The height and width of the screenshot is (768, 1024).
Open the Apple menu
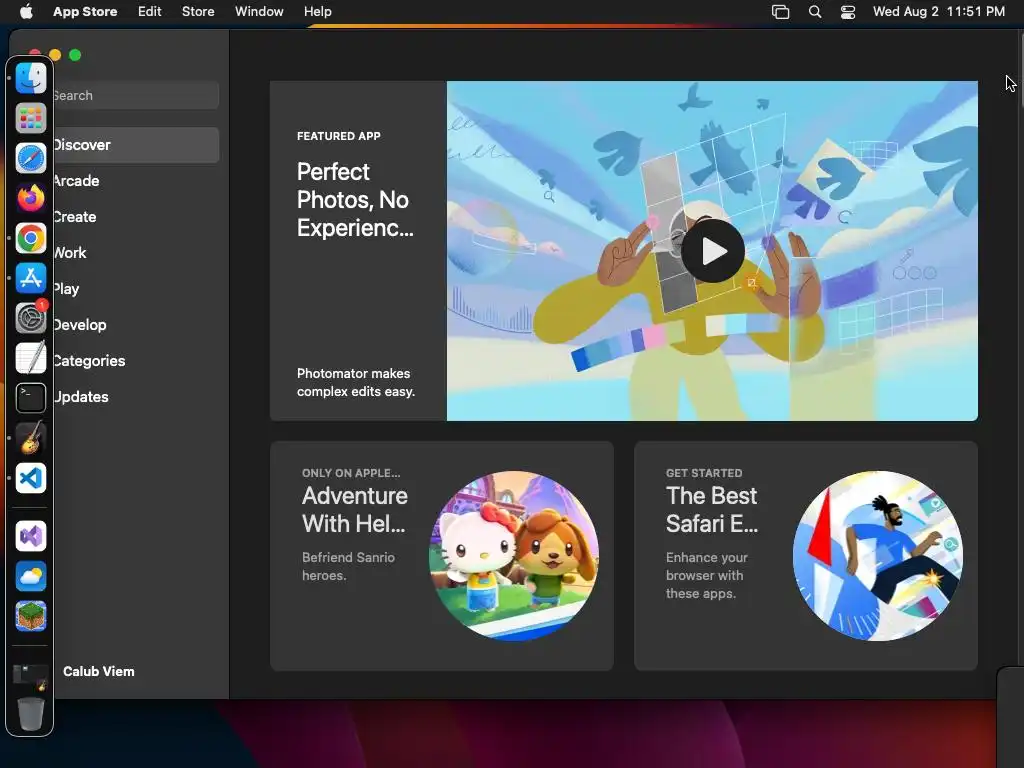pos(26,12)
